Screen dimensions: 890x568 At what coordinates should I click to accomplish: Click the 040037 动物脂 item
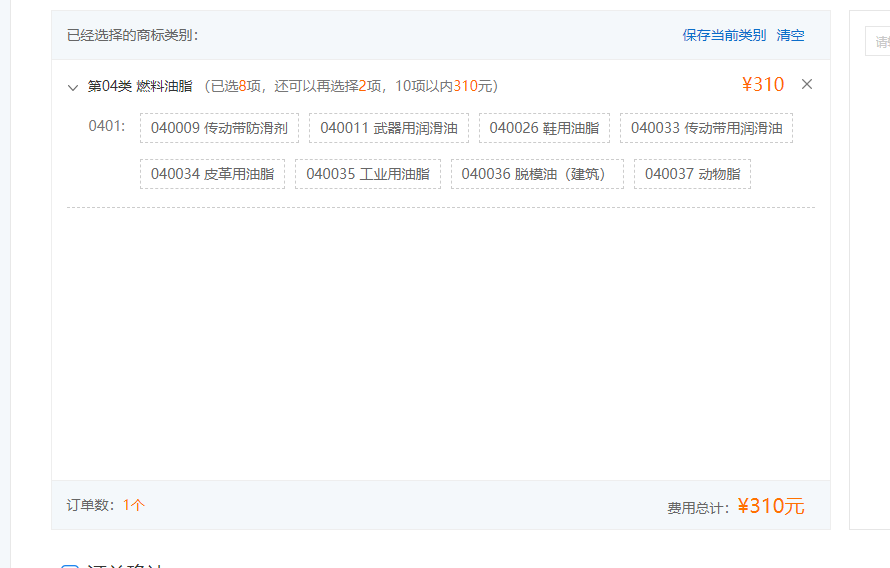692,174
